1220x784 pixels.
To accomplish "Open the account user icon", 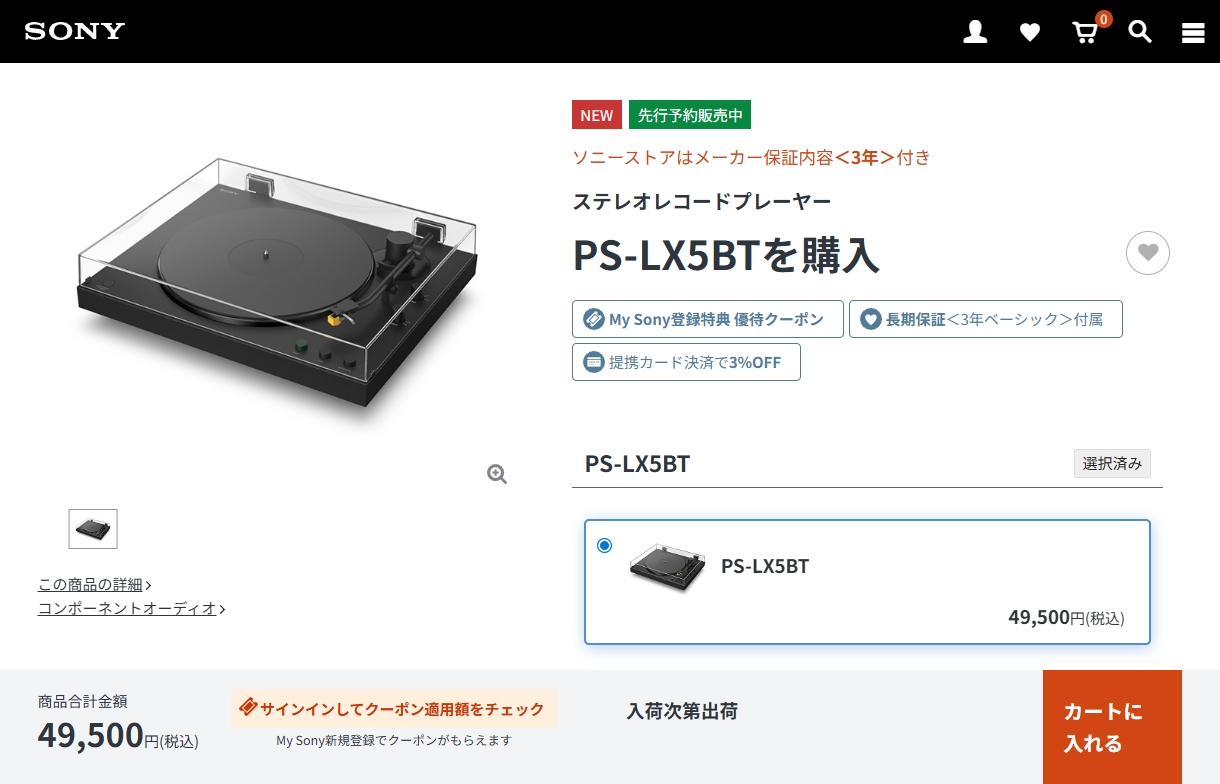I will (x=975, y=32).
